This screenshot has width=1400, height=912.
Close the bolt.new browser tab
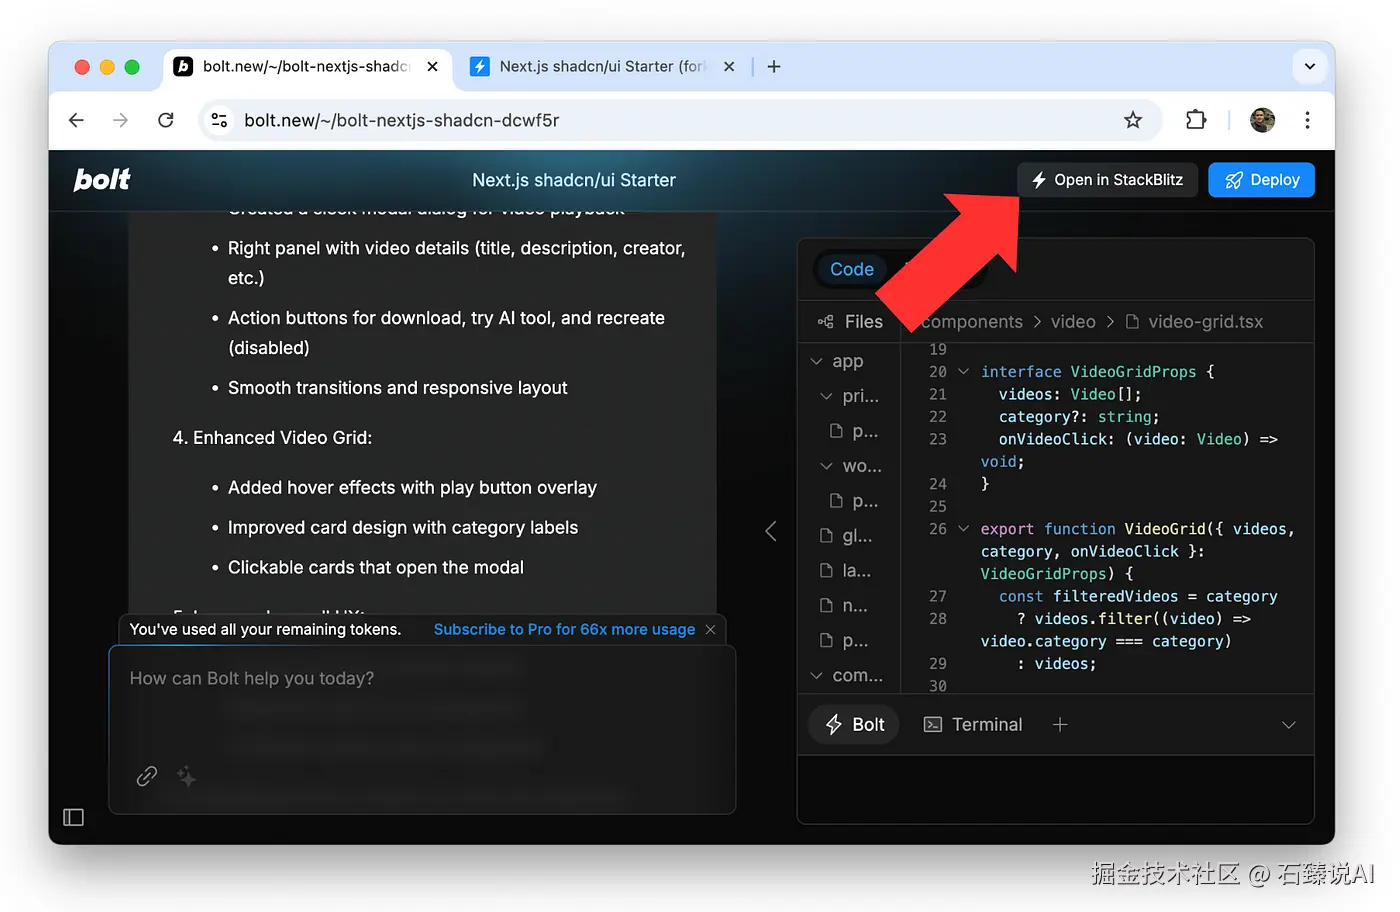(x=432, y=67)
